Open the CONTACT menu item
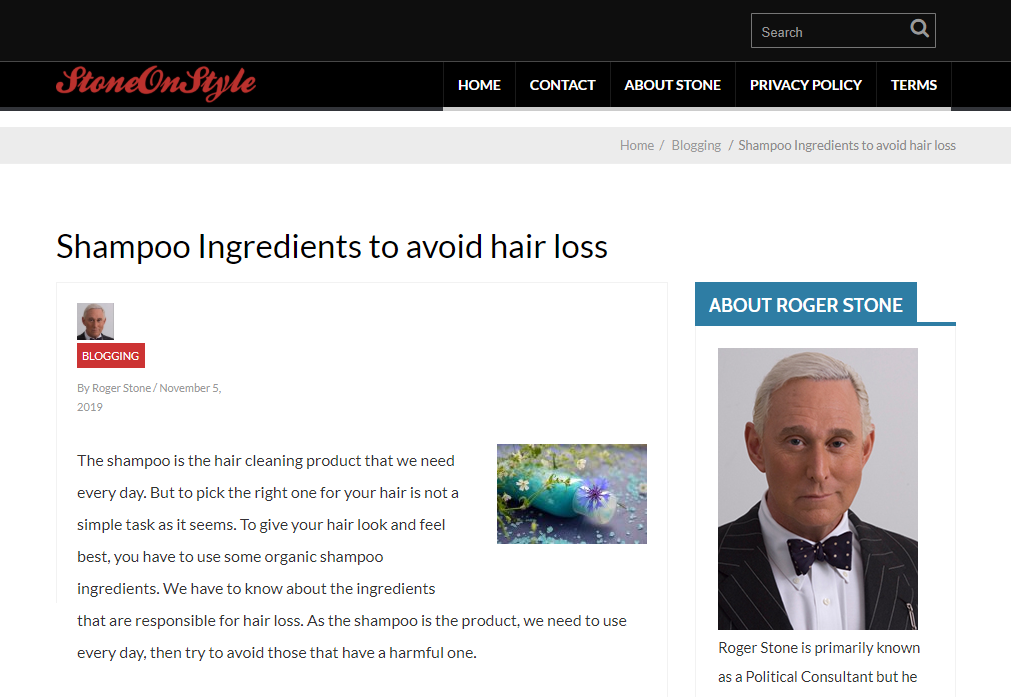This screenshot has height=697, width=1011. pyautogui.click(x=562, y=85)
